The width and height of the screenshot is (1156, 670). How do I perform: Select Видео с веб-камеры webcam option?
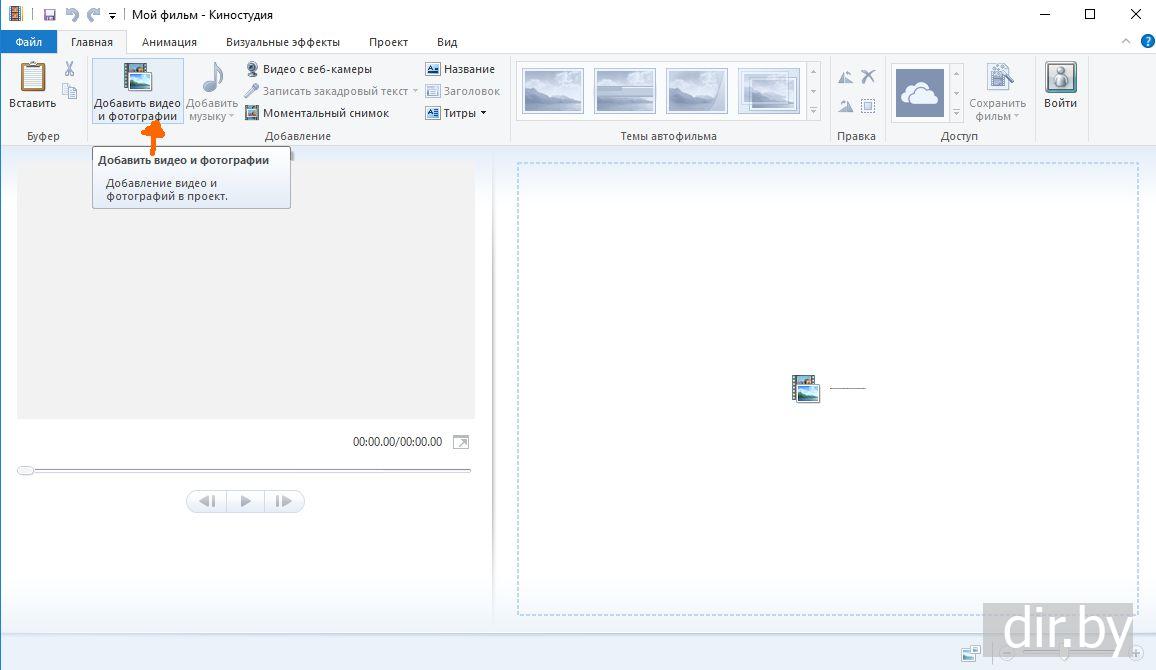pos(308,69)
